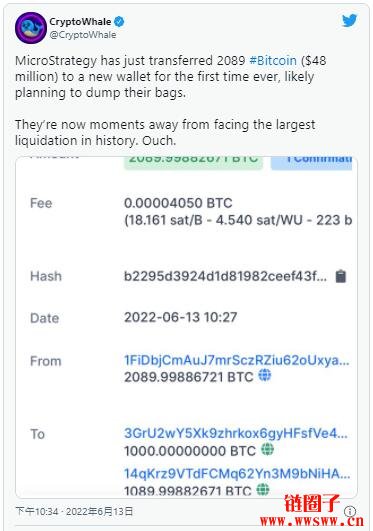The width and height of the screenshot is (373, 531).
Task: Click the blue verified badge beside CryptoWhale
Action: click(119, 22)
